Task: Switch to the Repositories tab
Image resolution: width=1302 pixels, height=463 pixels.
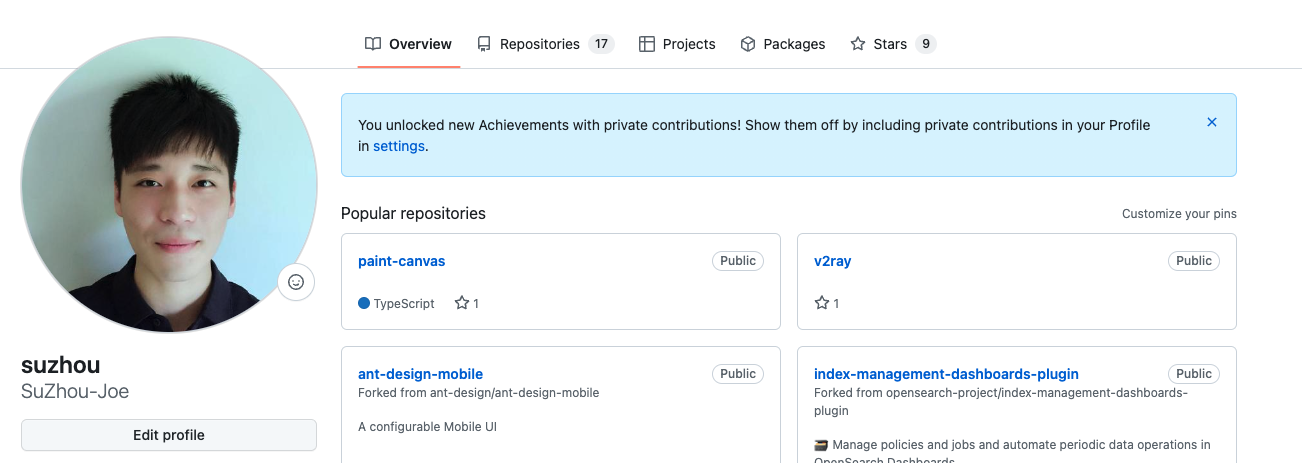Action: (x=539, y=44)
